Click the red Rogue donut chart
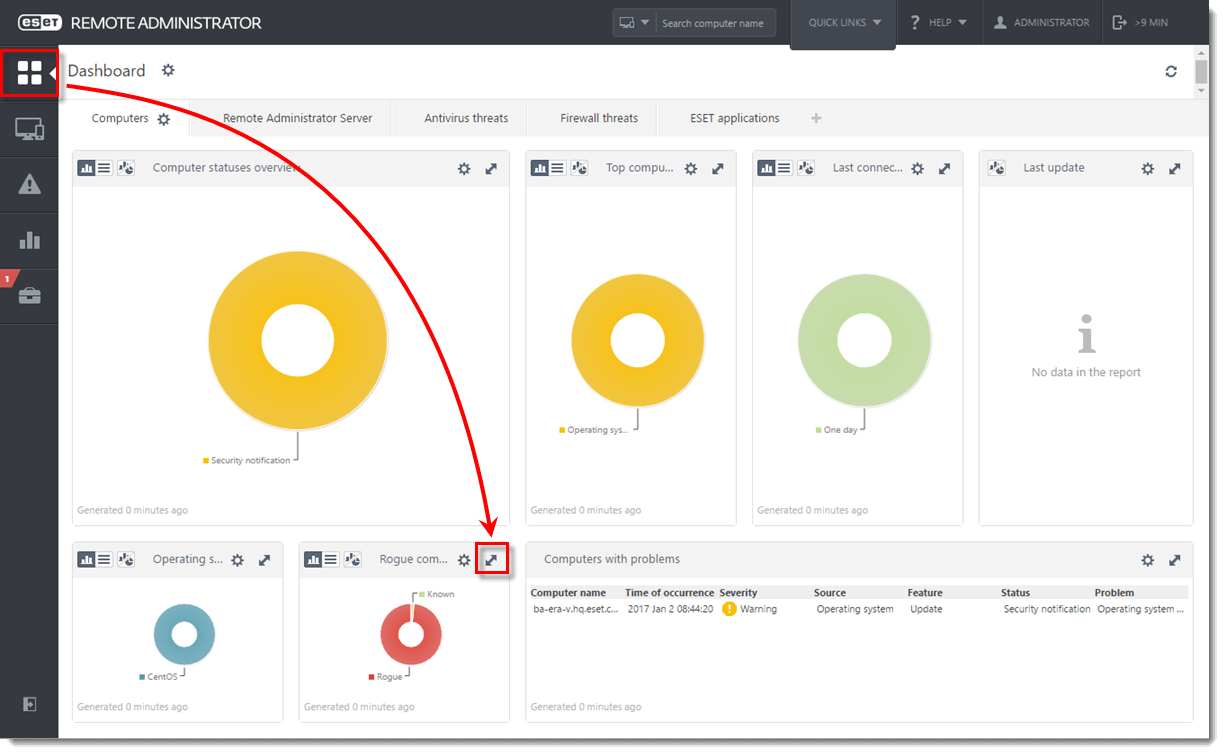Viewport: 1224px width, 754px height. pyautogui.click(x=411, y=635)
